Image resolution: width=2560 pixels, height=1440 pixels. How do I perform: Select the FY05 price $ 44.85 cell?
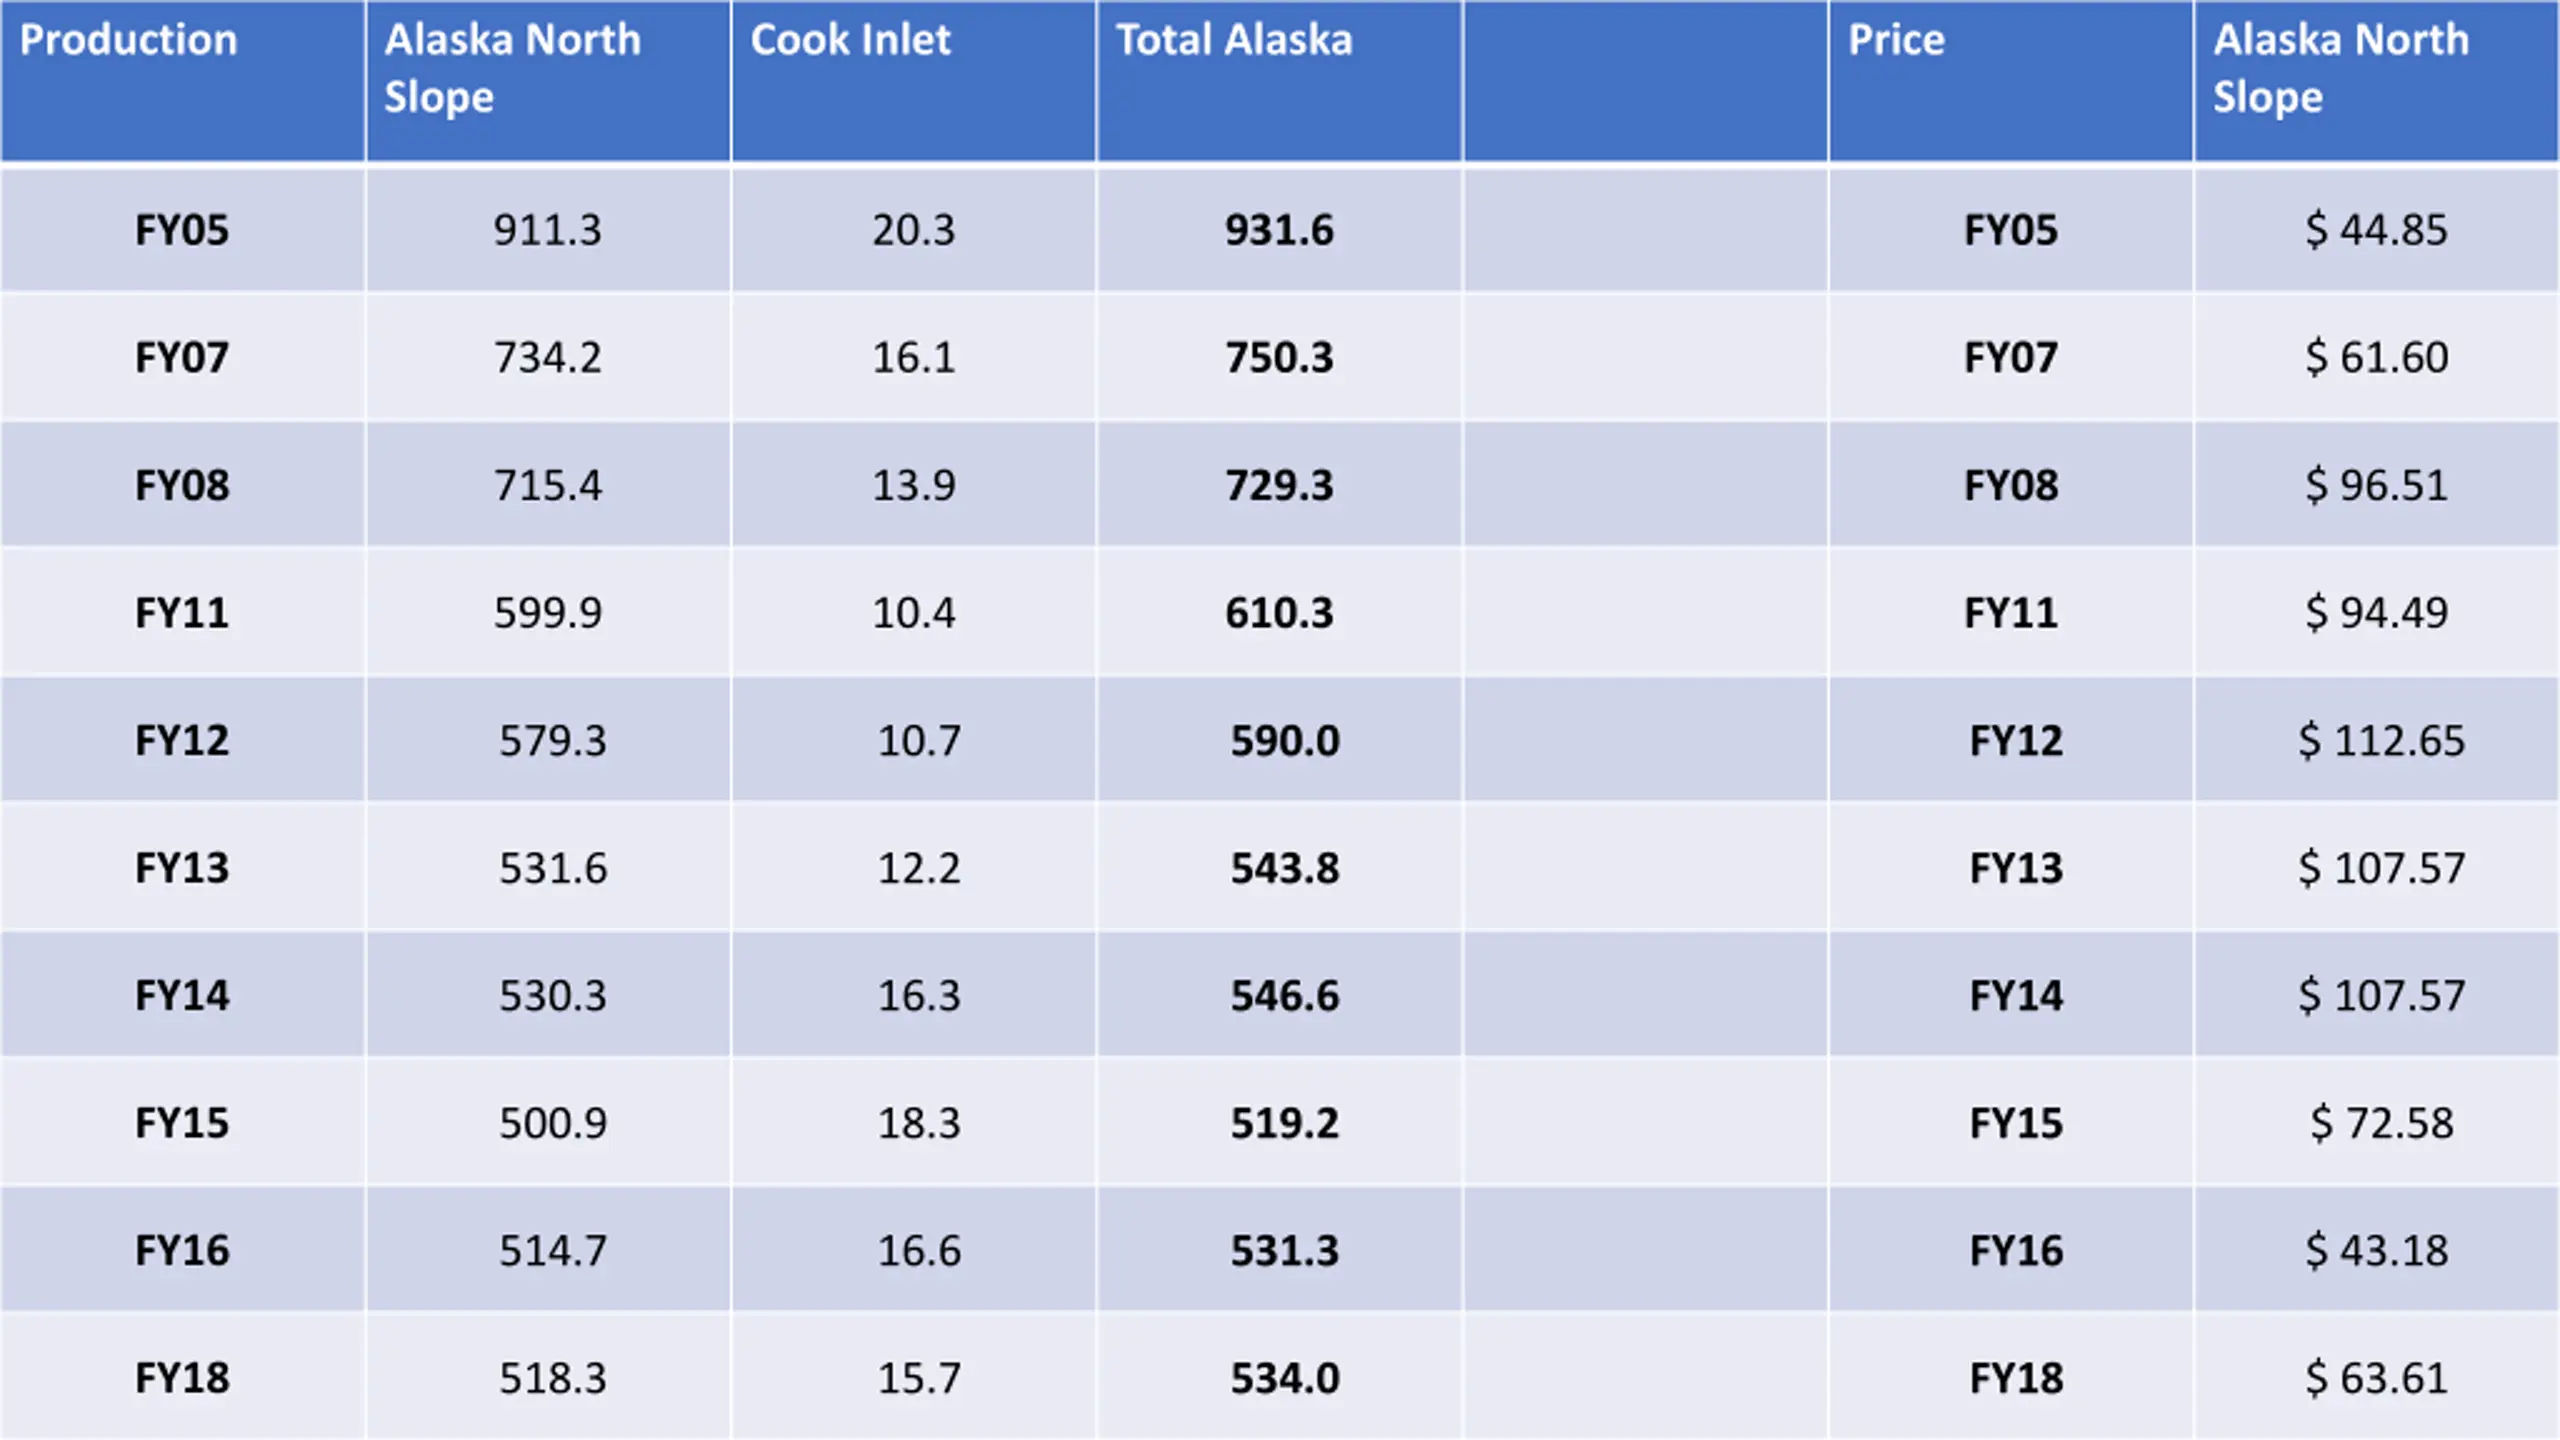2377,230
